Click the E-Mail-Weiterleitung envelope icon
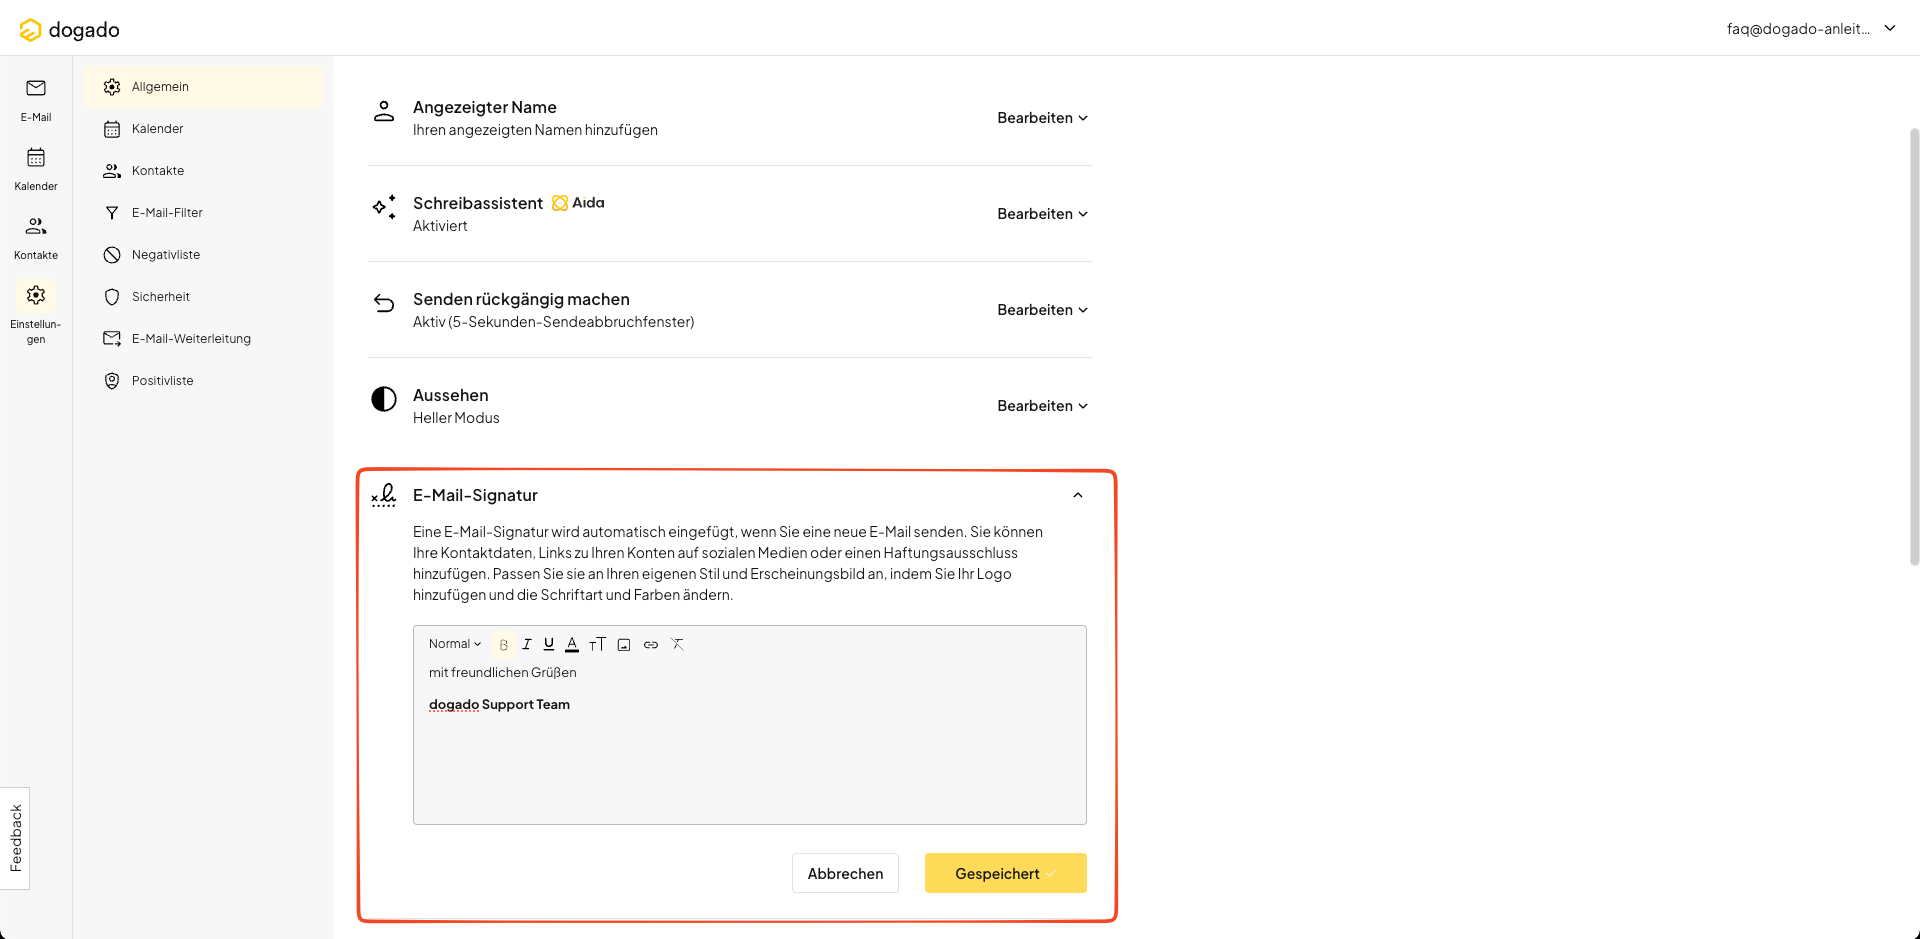The height and width of the screenshot is (939, 1920). click(x=112, y=339)
